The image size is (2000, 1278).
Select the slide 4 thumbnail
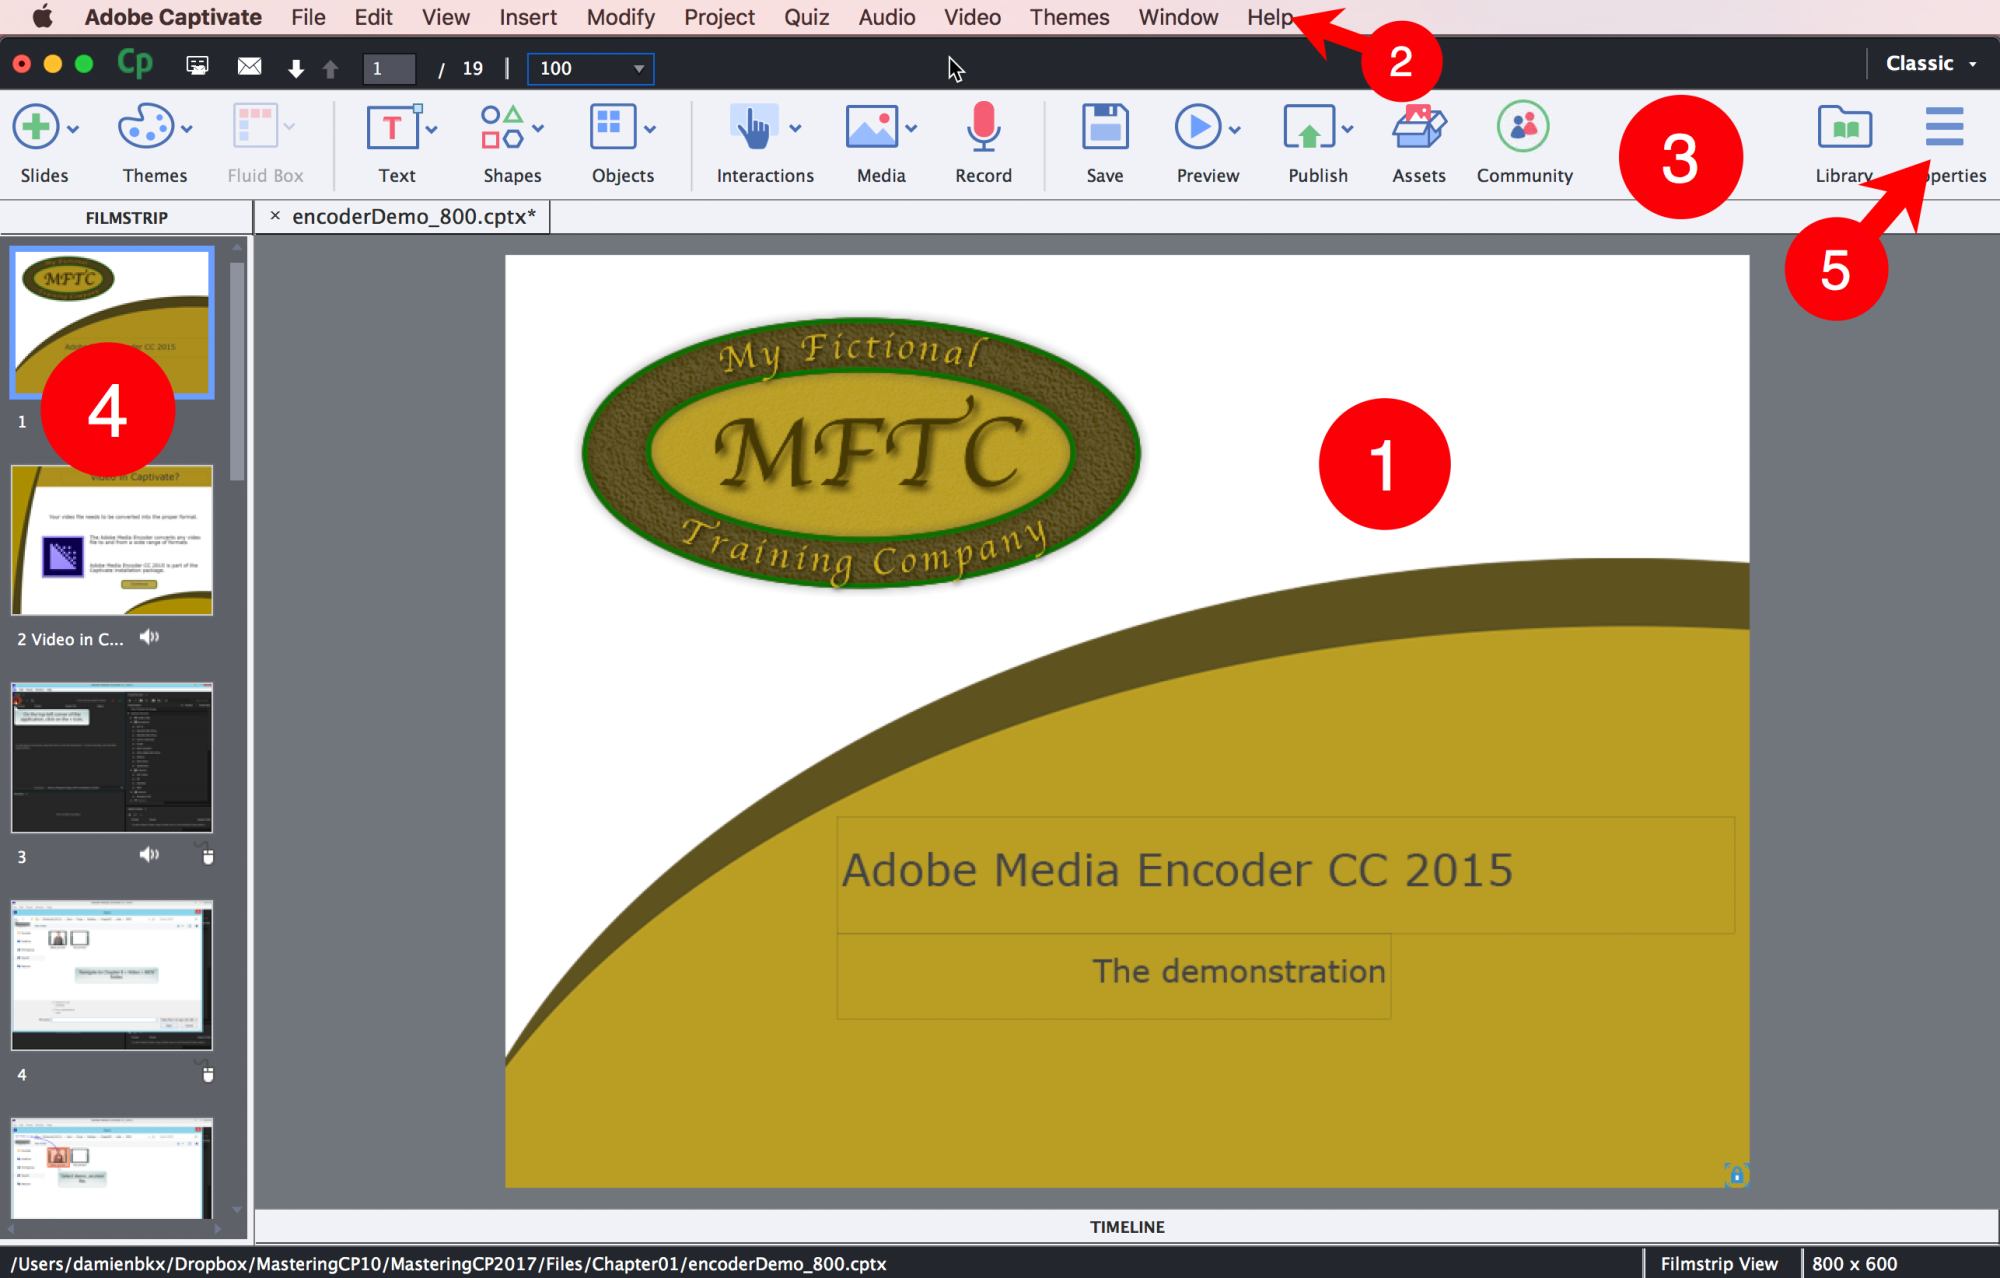coord(112,975)
